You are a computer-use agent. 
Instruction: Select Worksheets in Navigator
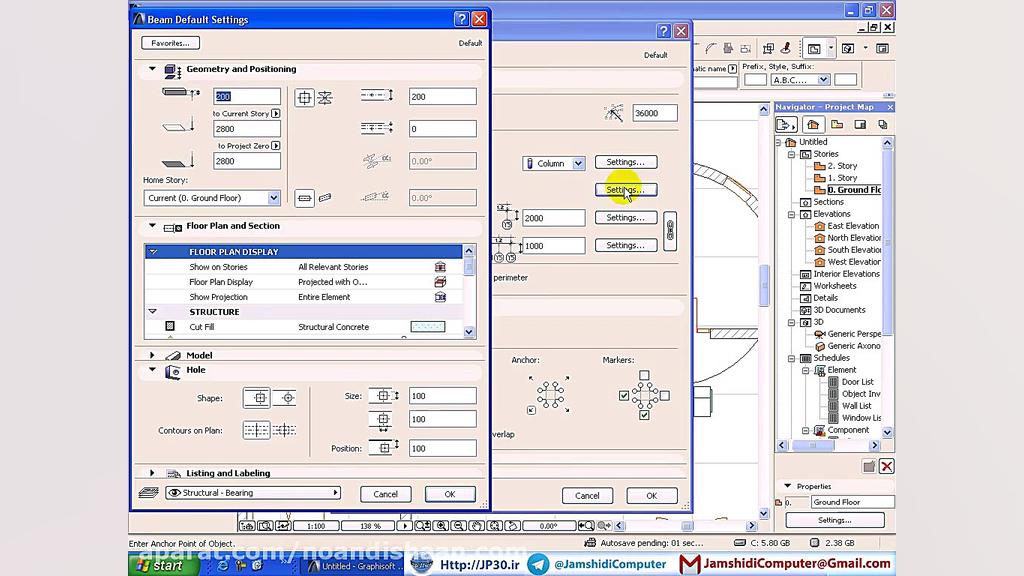click(x=835, y=286)
